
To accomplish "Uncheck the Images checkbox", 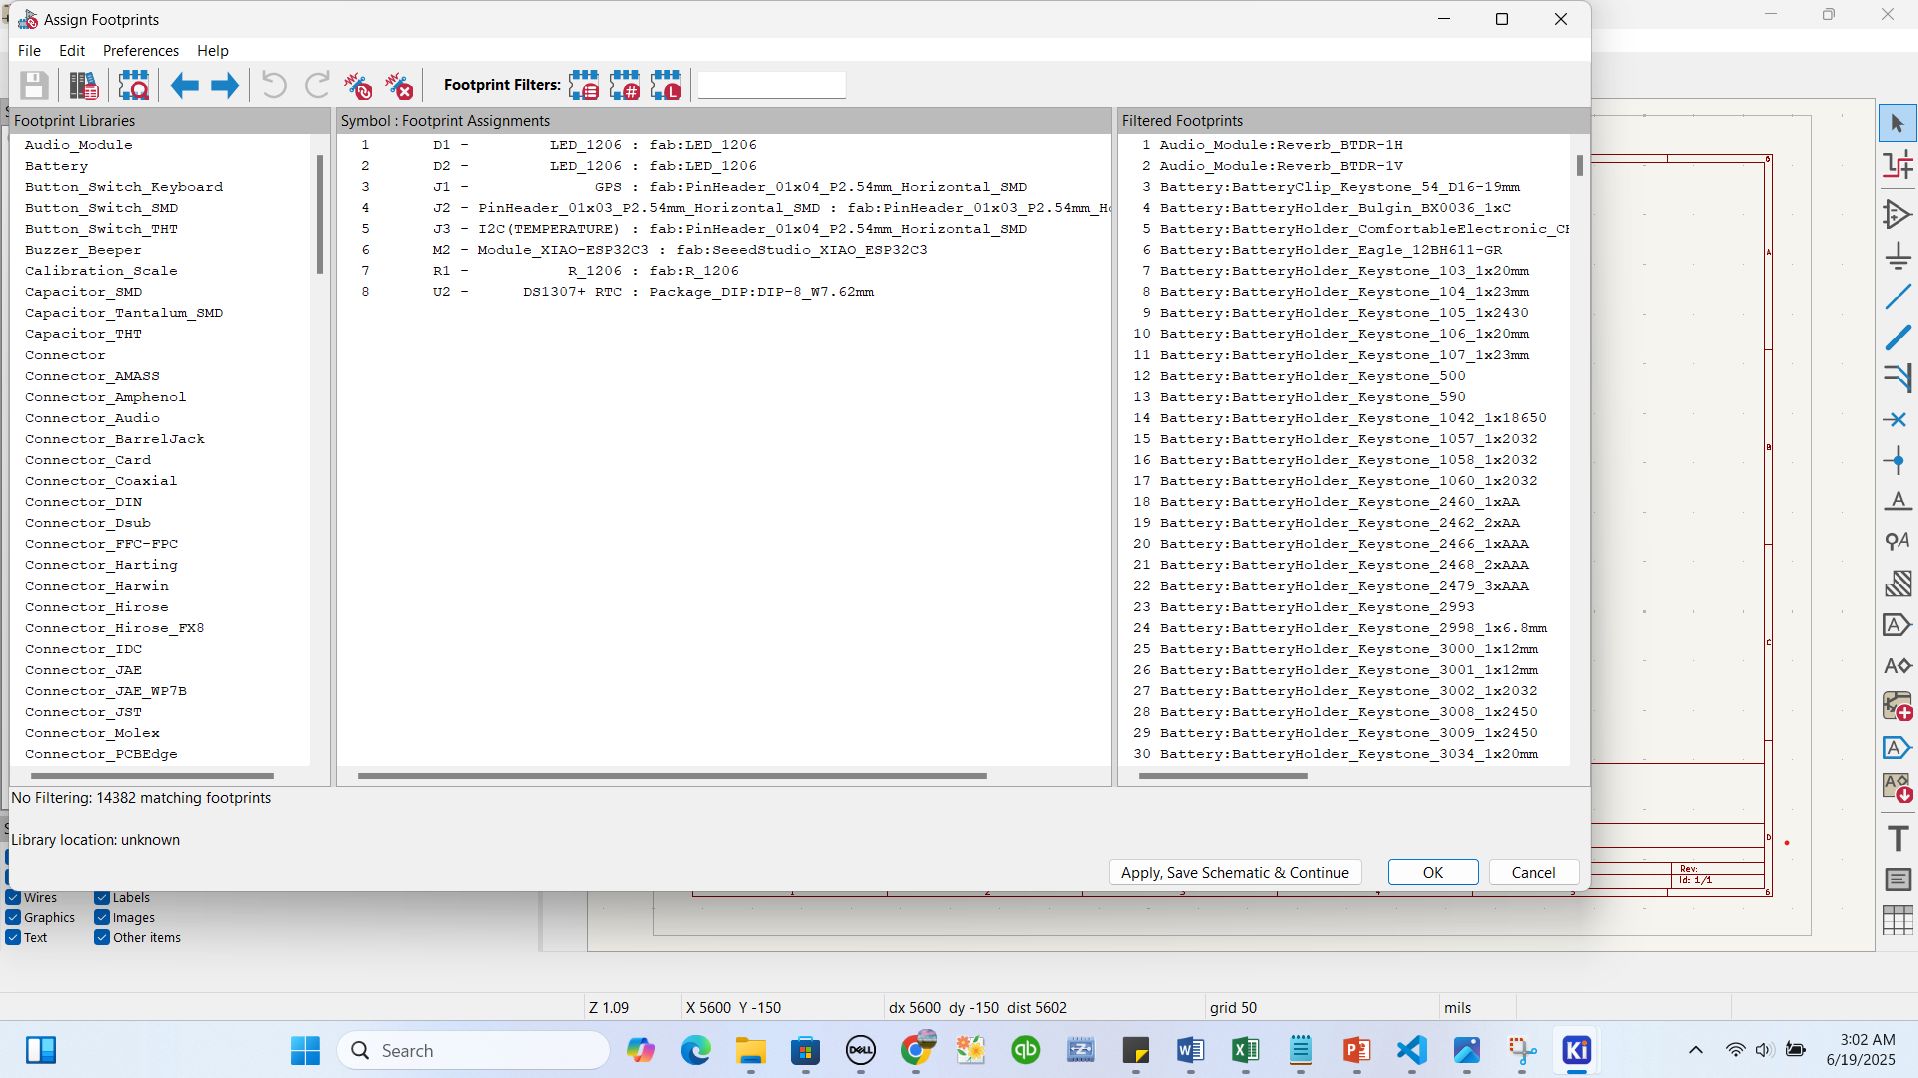I will pyautogui.click(x=102, y=918).
